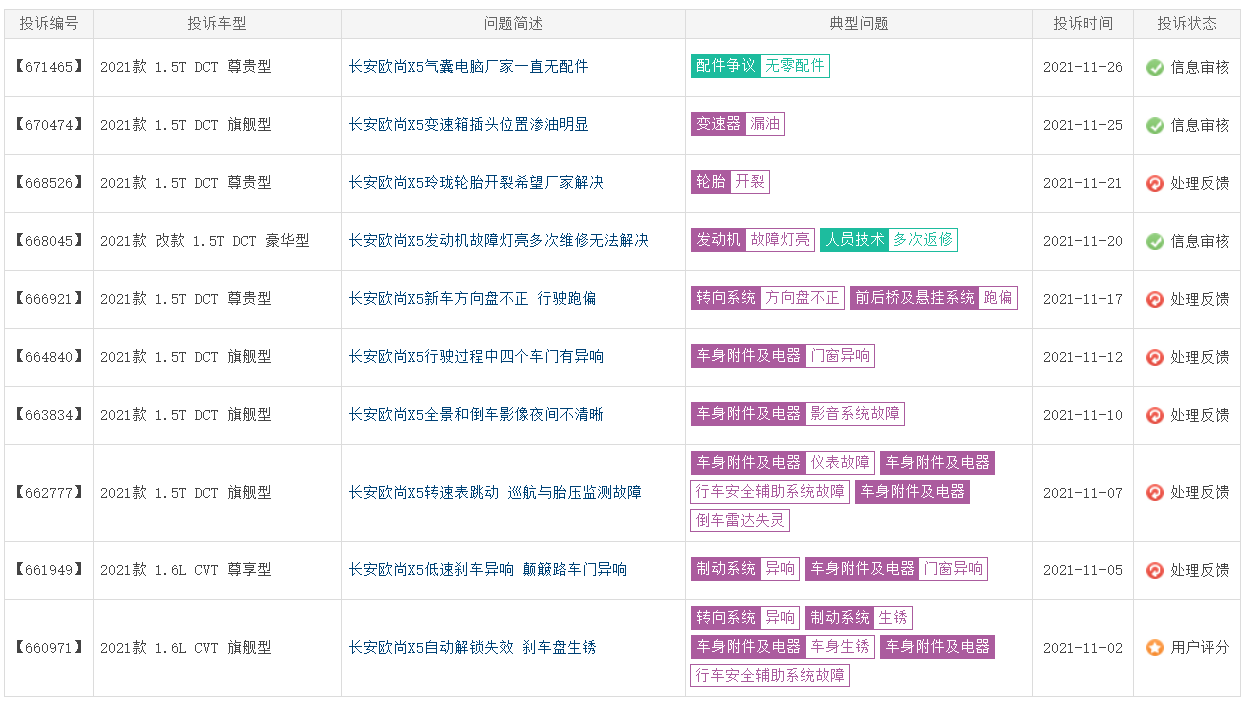
Task: Click the 仪表故障 tag
Action: point(840,463)
